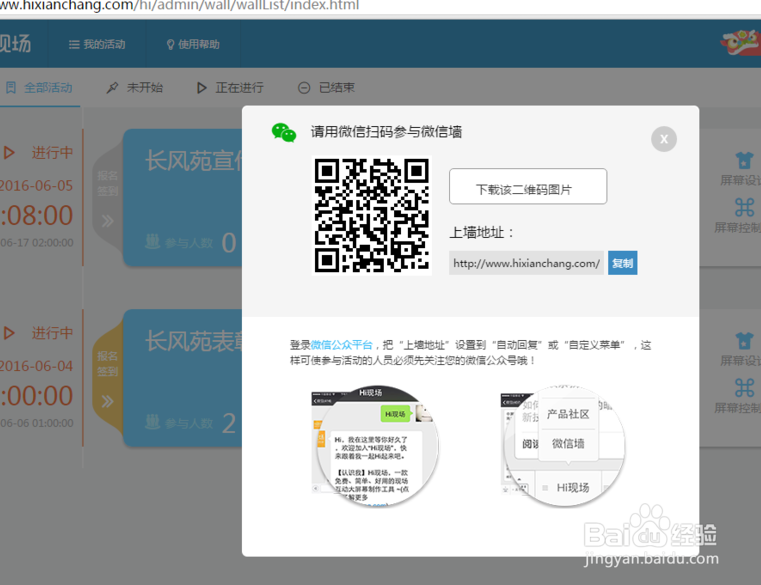Close the WeChat QR code dialog

pos(663,139)
